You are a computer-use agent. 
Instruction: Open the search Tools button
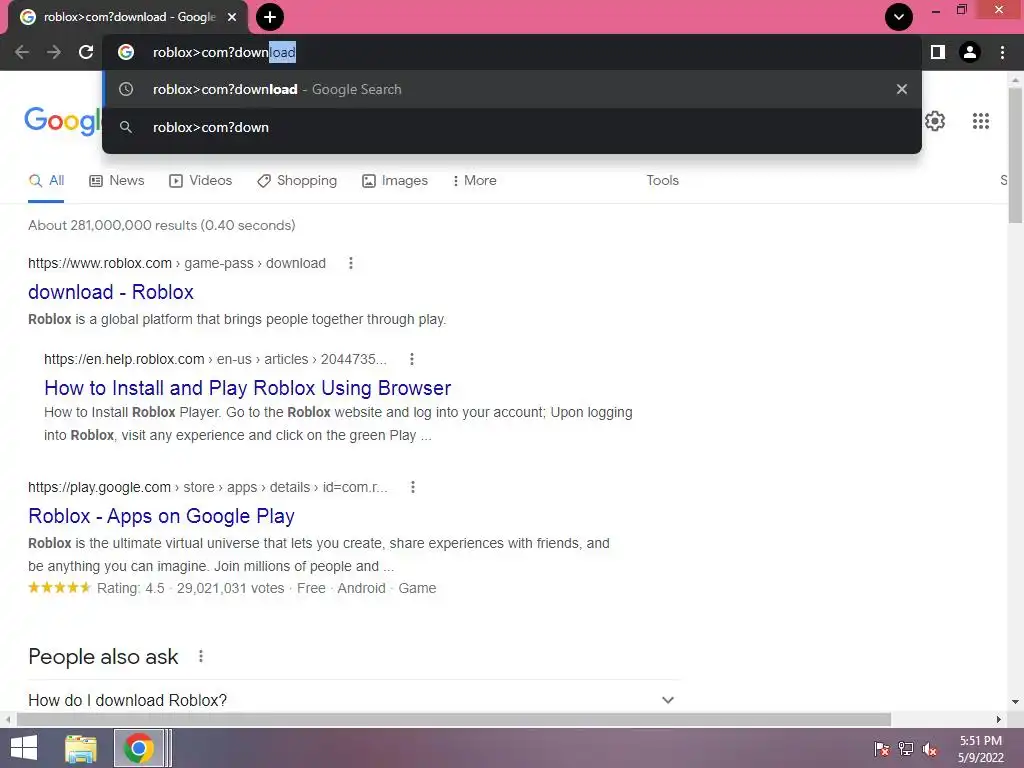[x=662, y=181]
